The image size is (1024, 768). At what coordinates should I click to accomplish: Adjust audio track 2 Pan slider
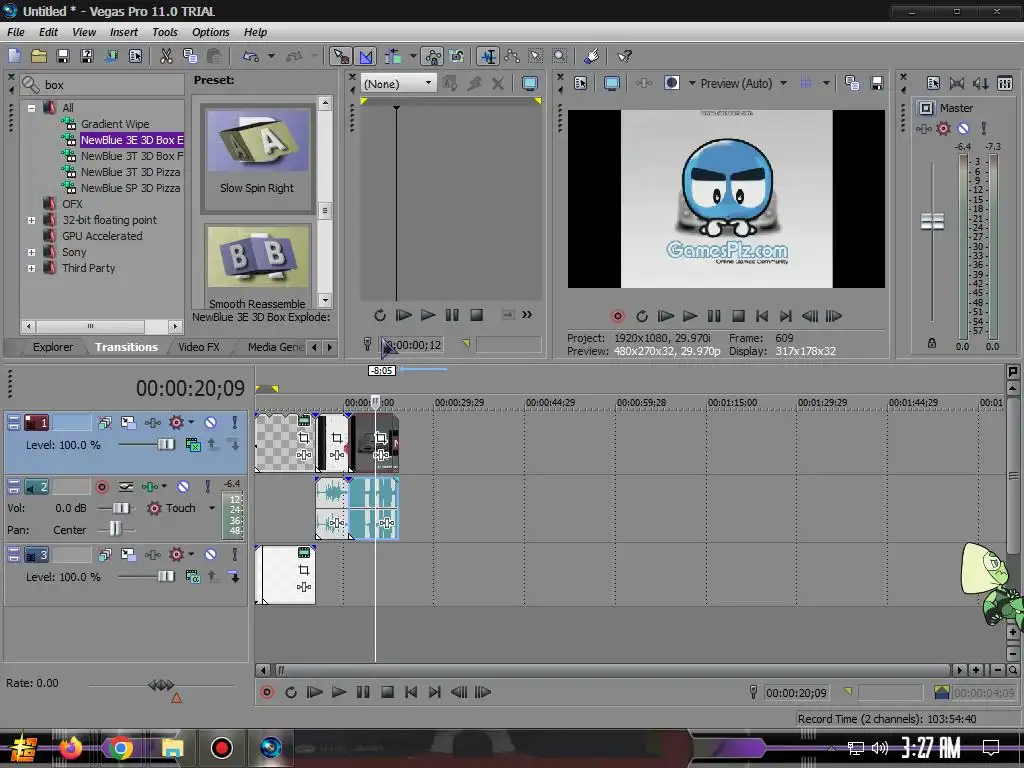tap(115, 529)
